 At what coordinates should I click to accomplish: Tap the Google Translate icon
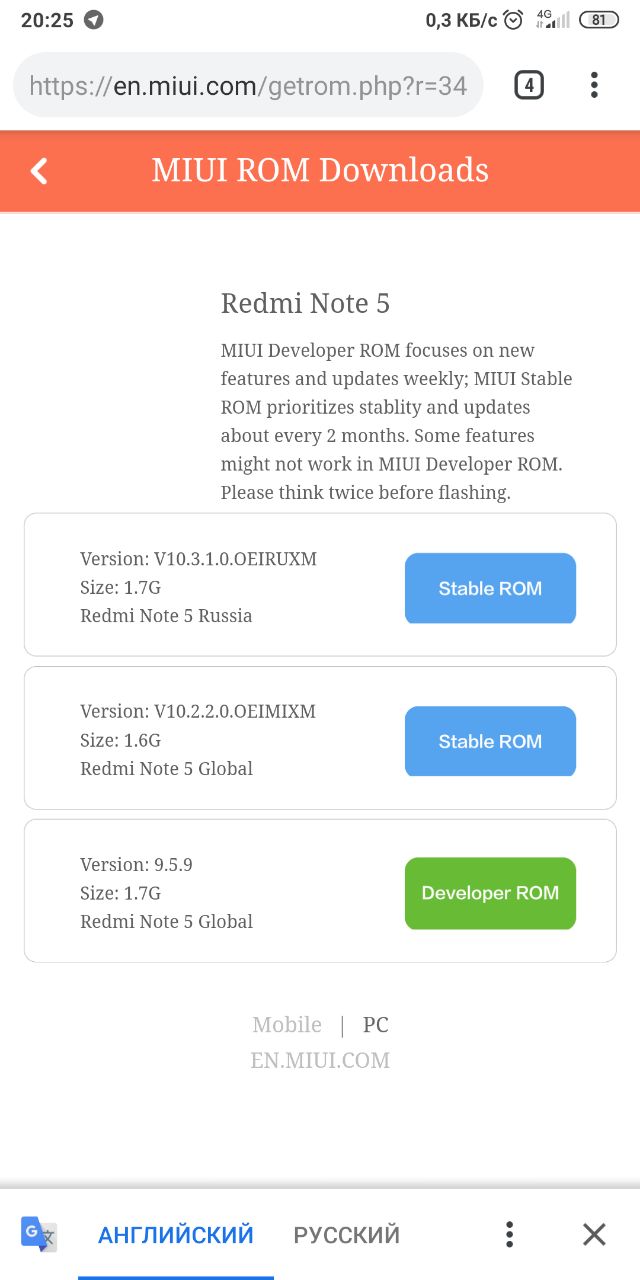click(39, 1234)
